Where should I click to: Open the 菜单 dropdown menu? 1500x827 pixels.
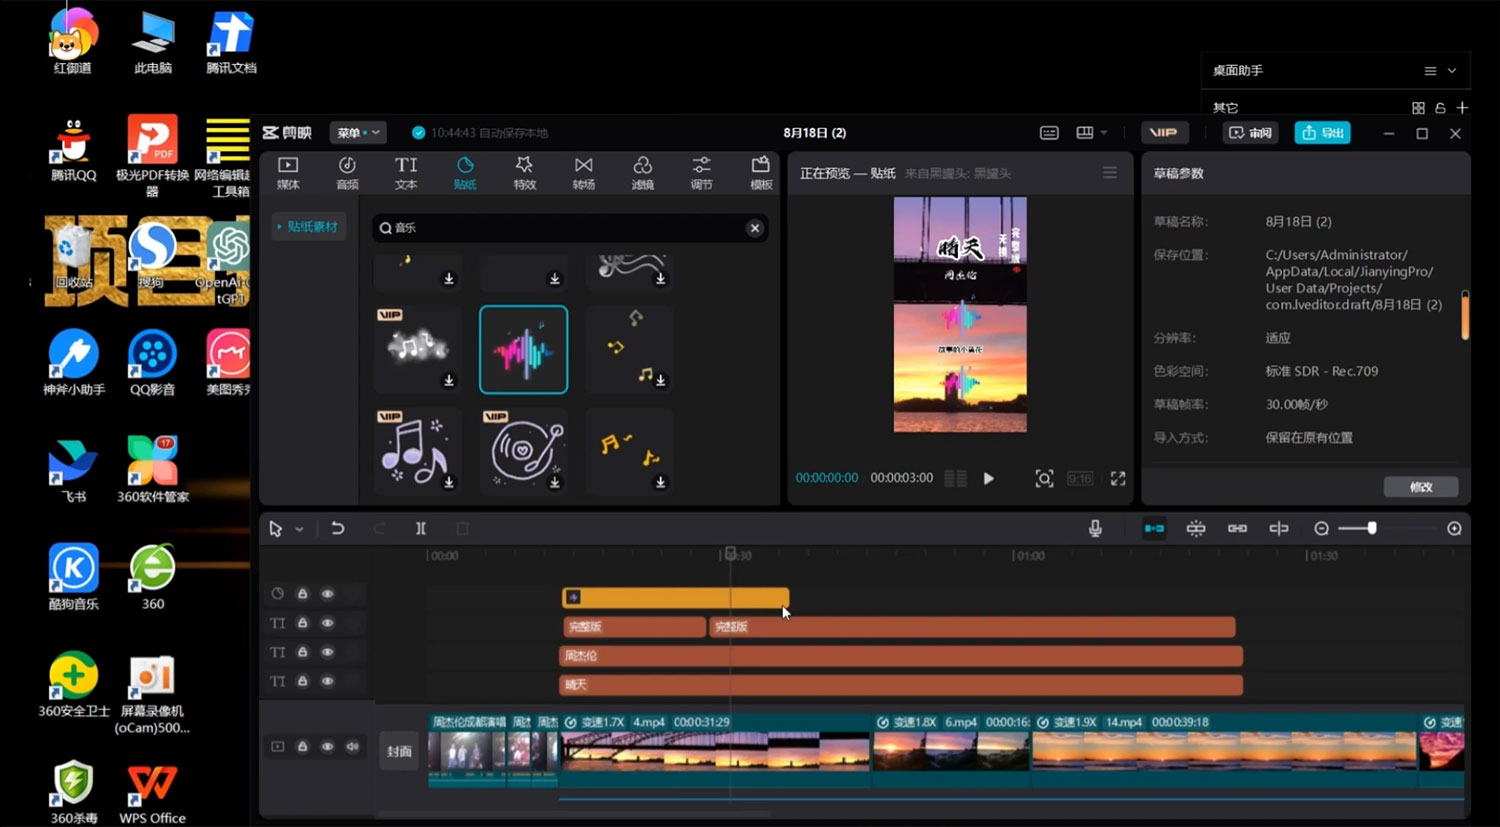[x=358, y=132]
